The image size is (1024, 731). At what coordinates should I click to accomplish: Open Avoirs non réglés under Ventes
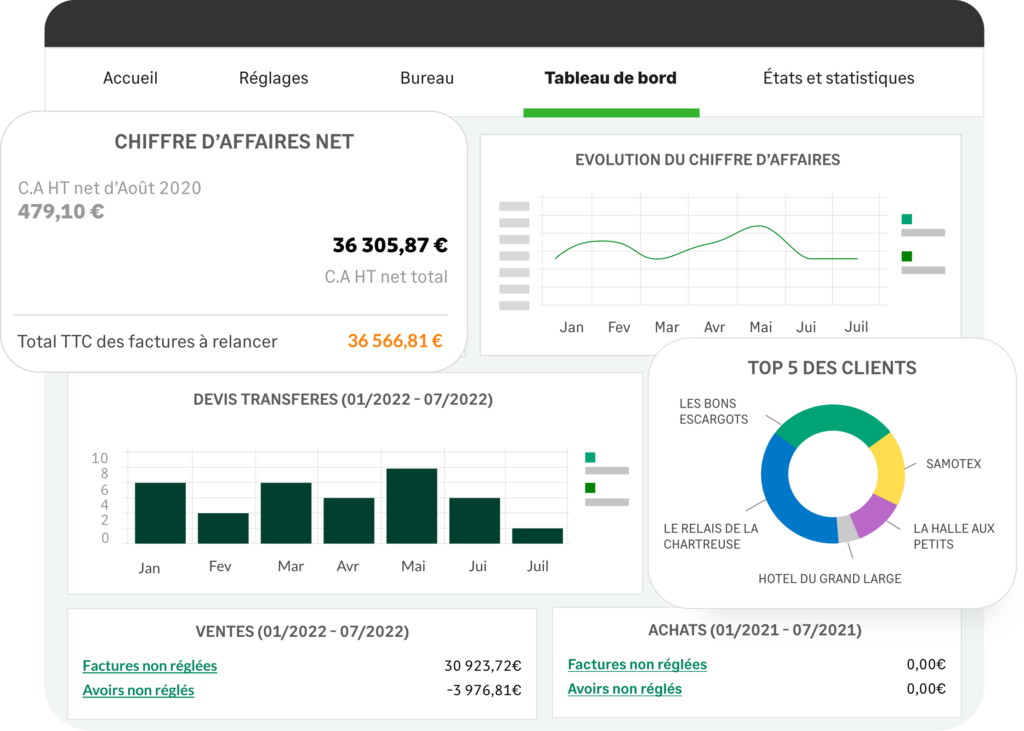[x=138, y=690]
